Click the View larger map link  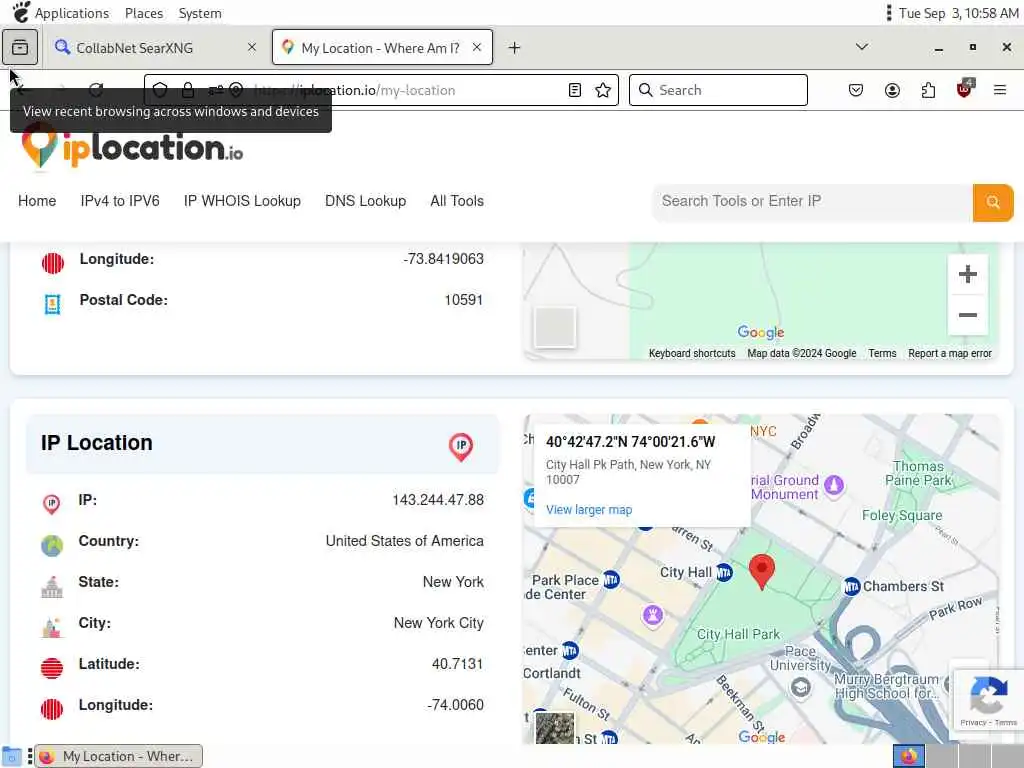pyautogui.click(x=589, y=510)
